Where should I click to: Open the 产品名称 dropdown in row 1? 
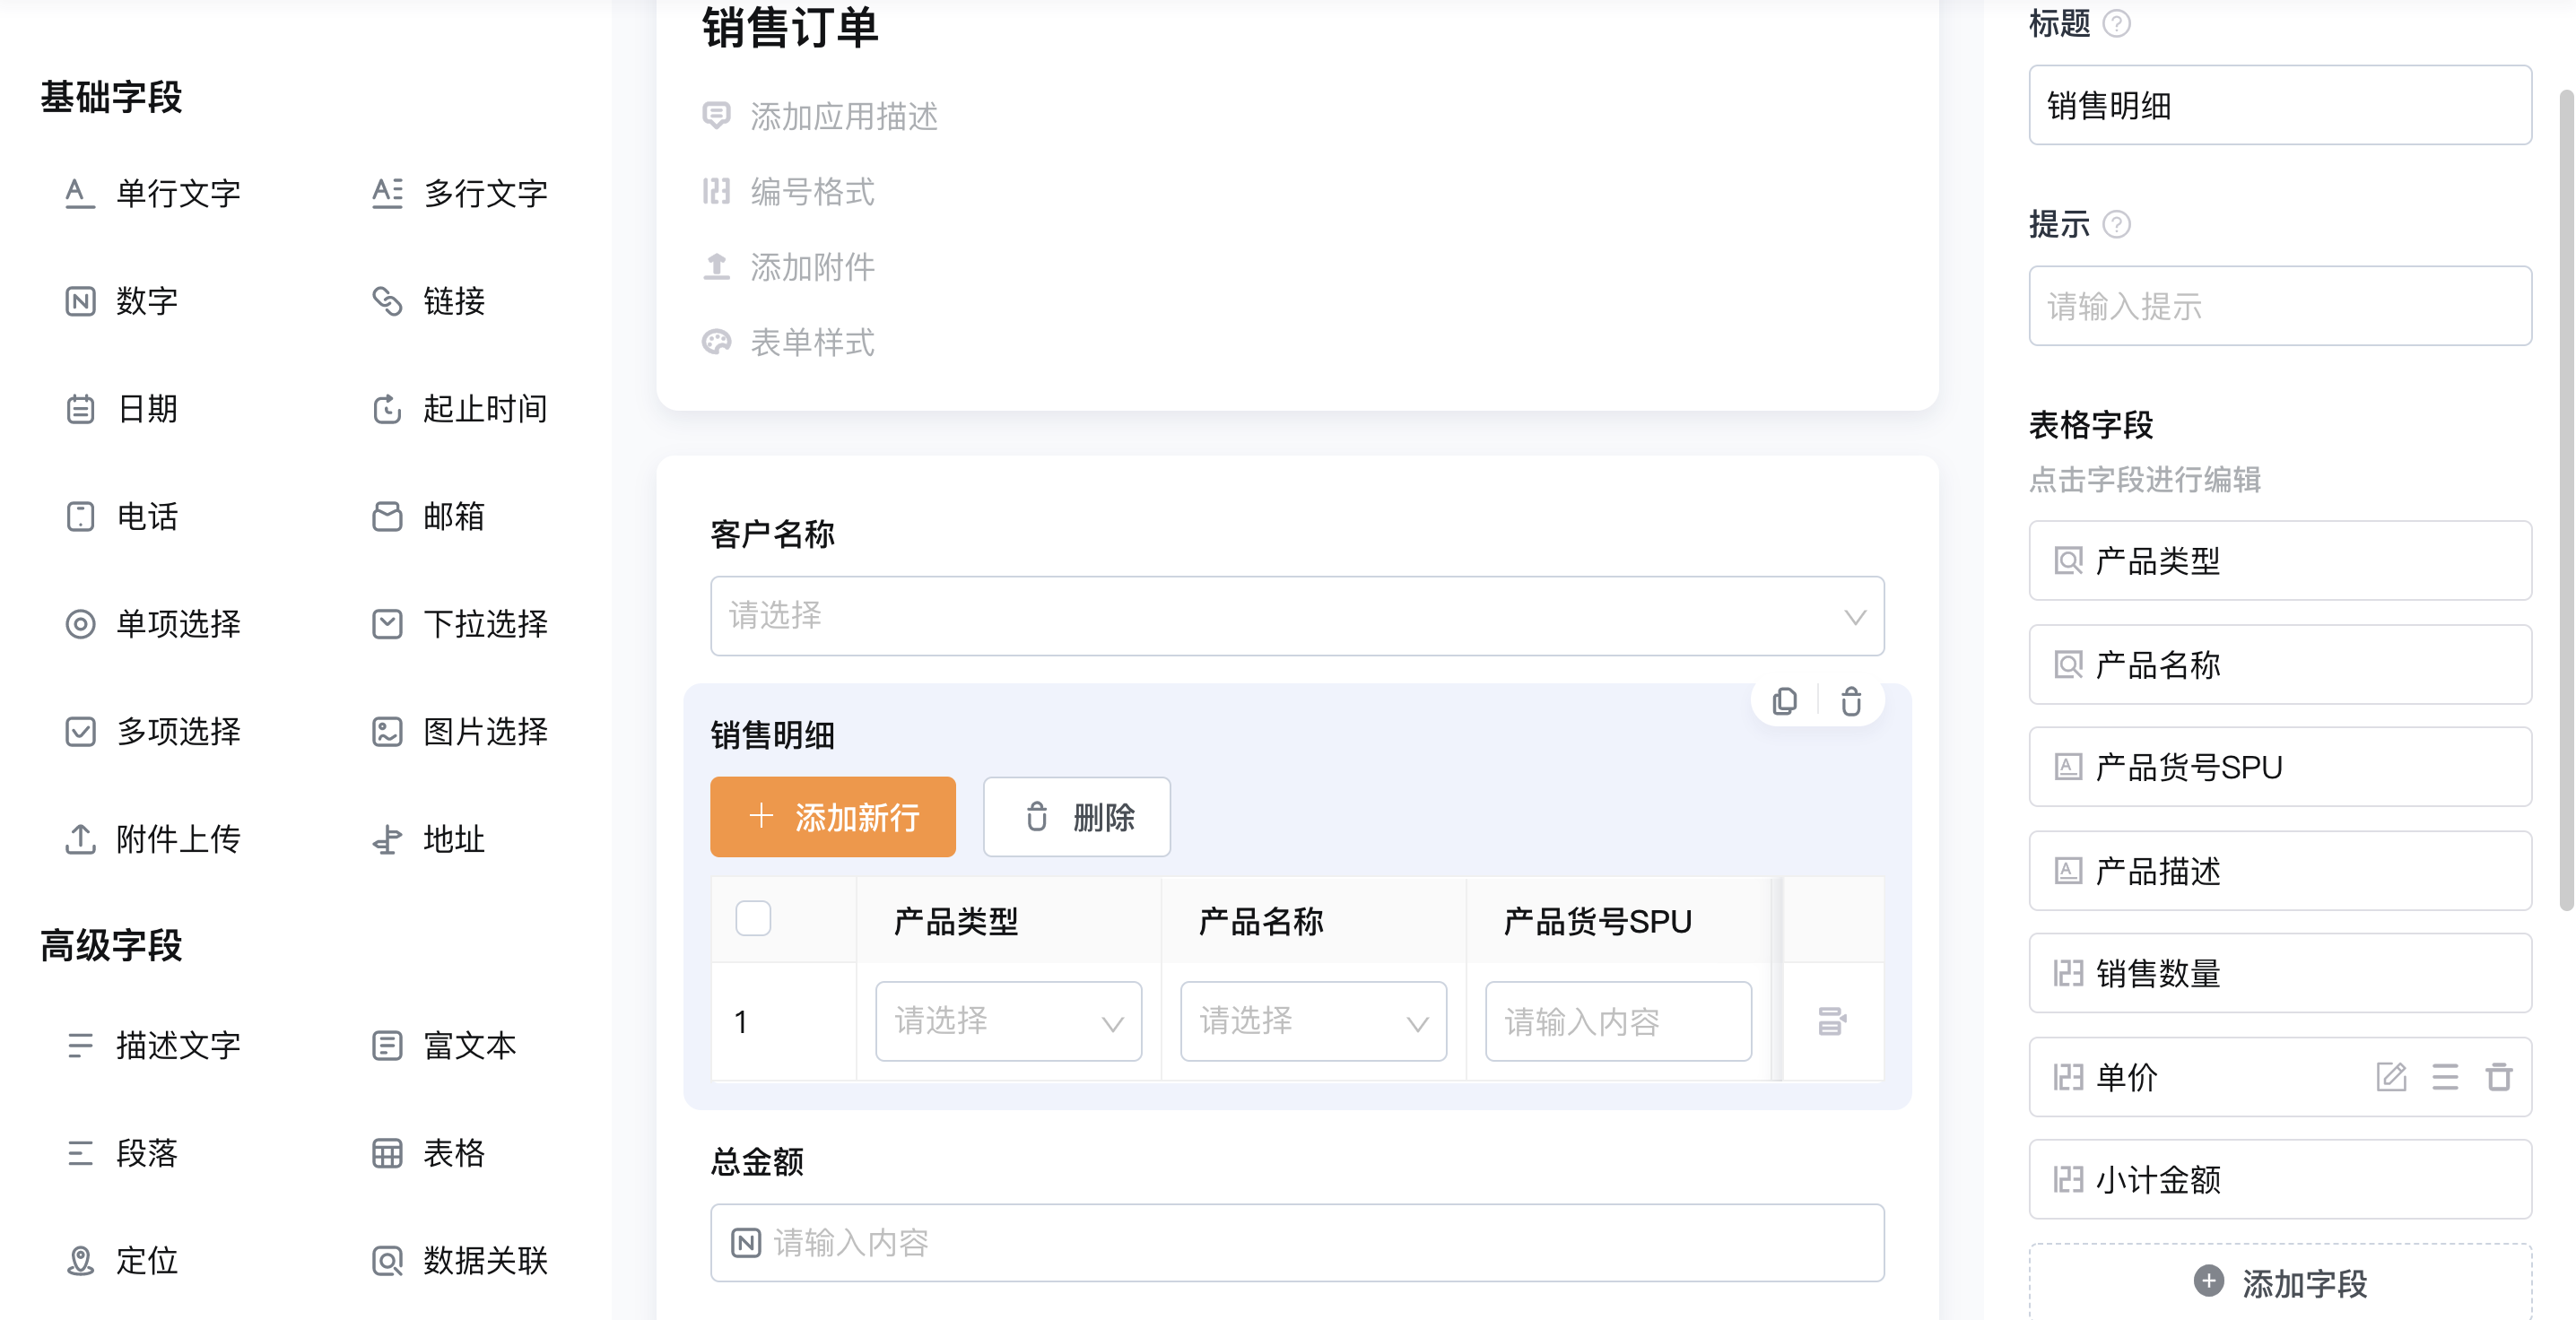coord(1313,1021)
